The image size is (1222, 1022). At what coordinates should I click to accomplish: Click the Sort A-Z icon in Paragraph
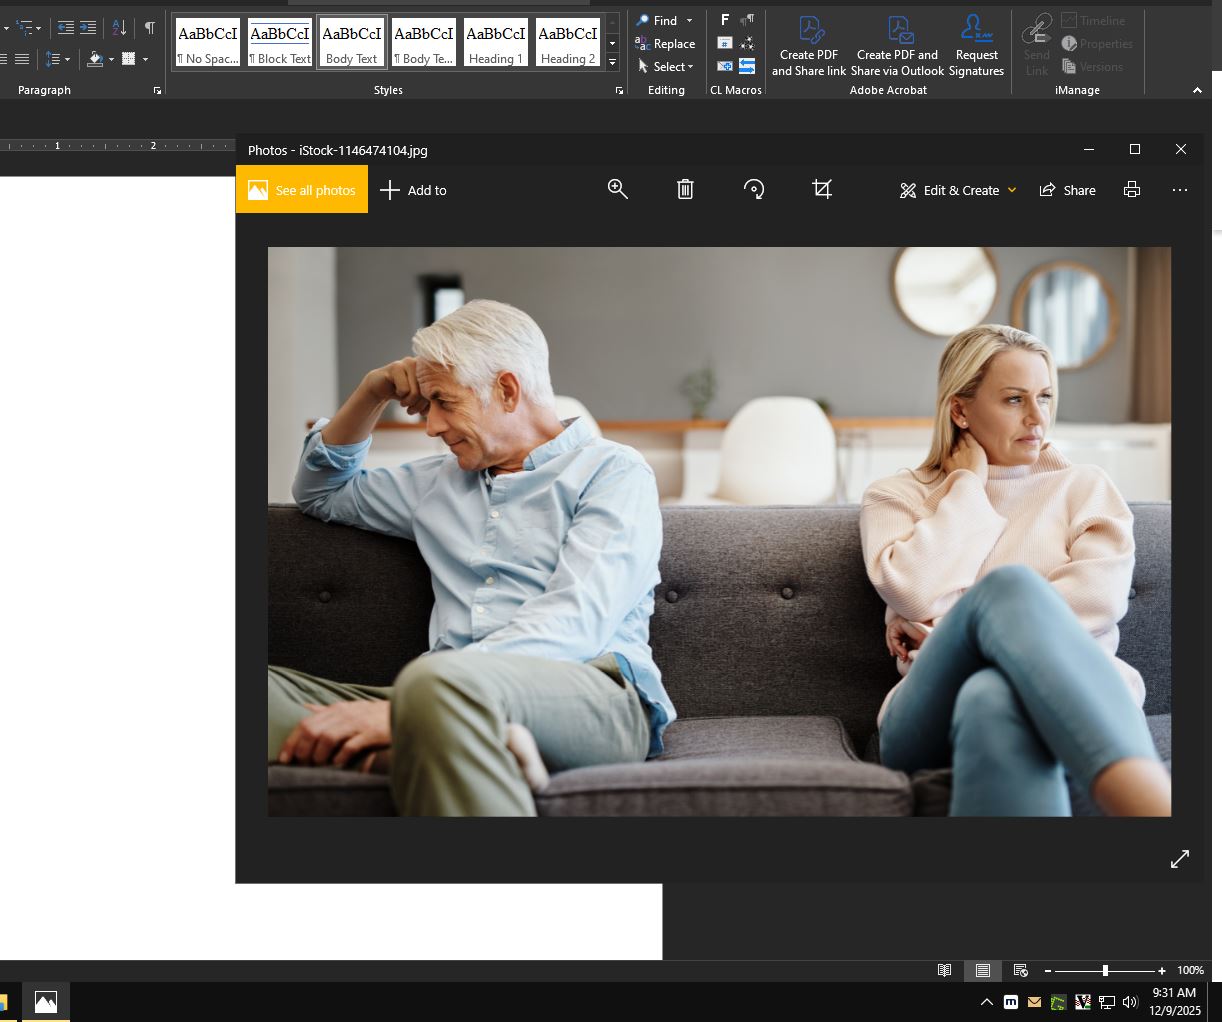119,28
